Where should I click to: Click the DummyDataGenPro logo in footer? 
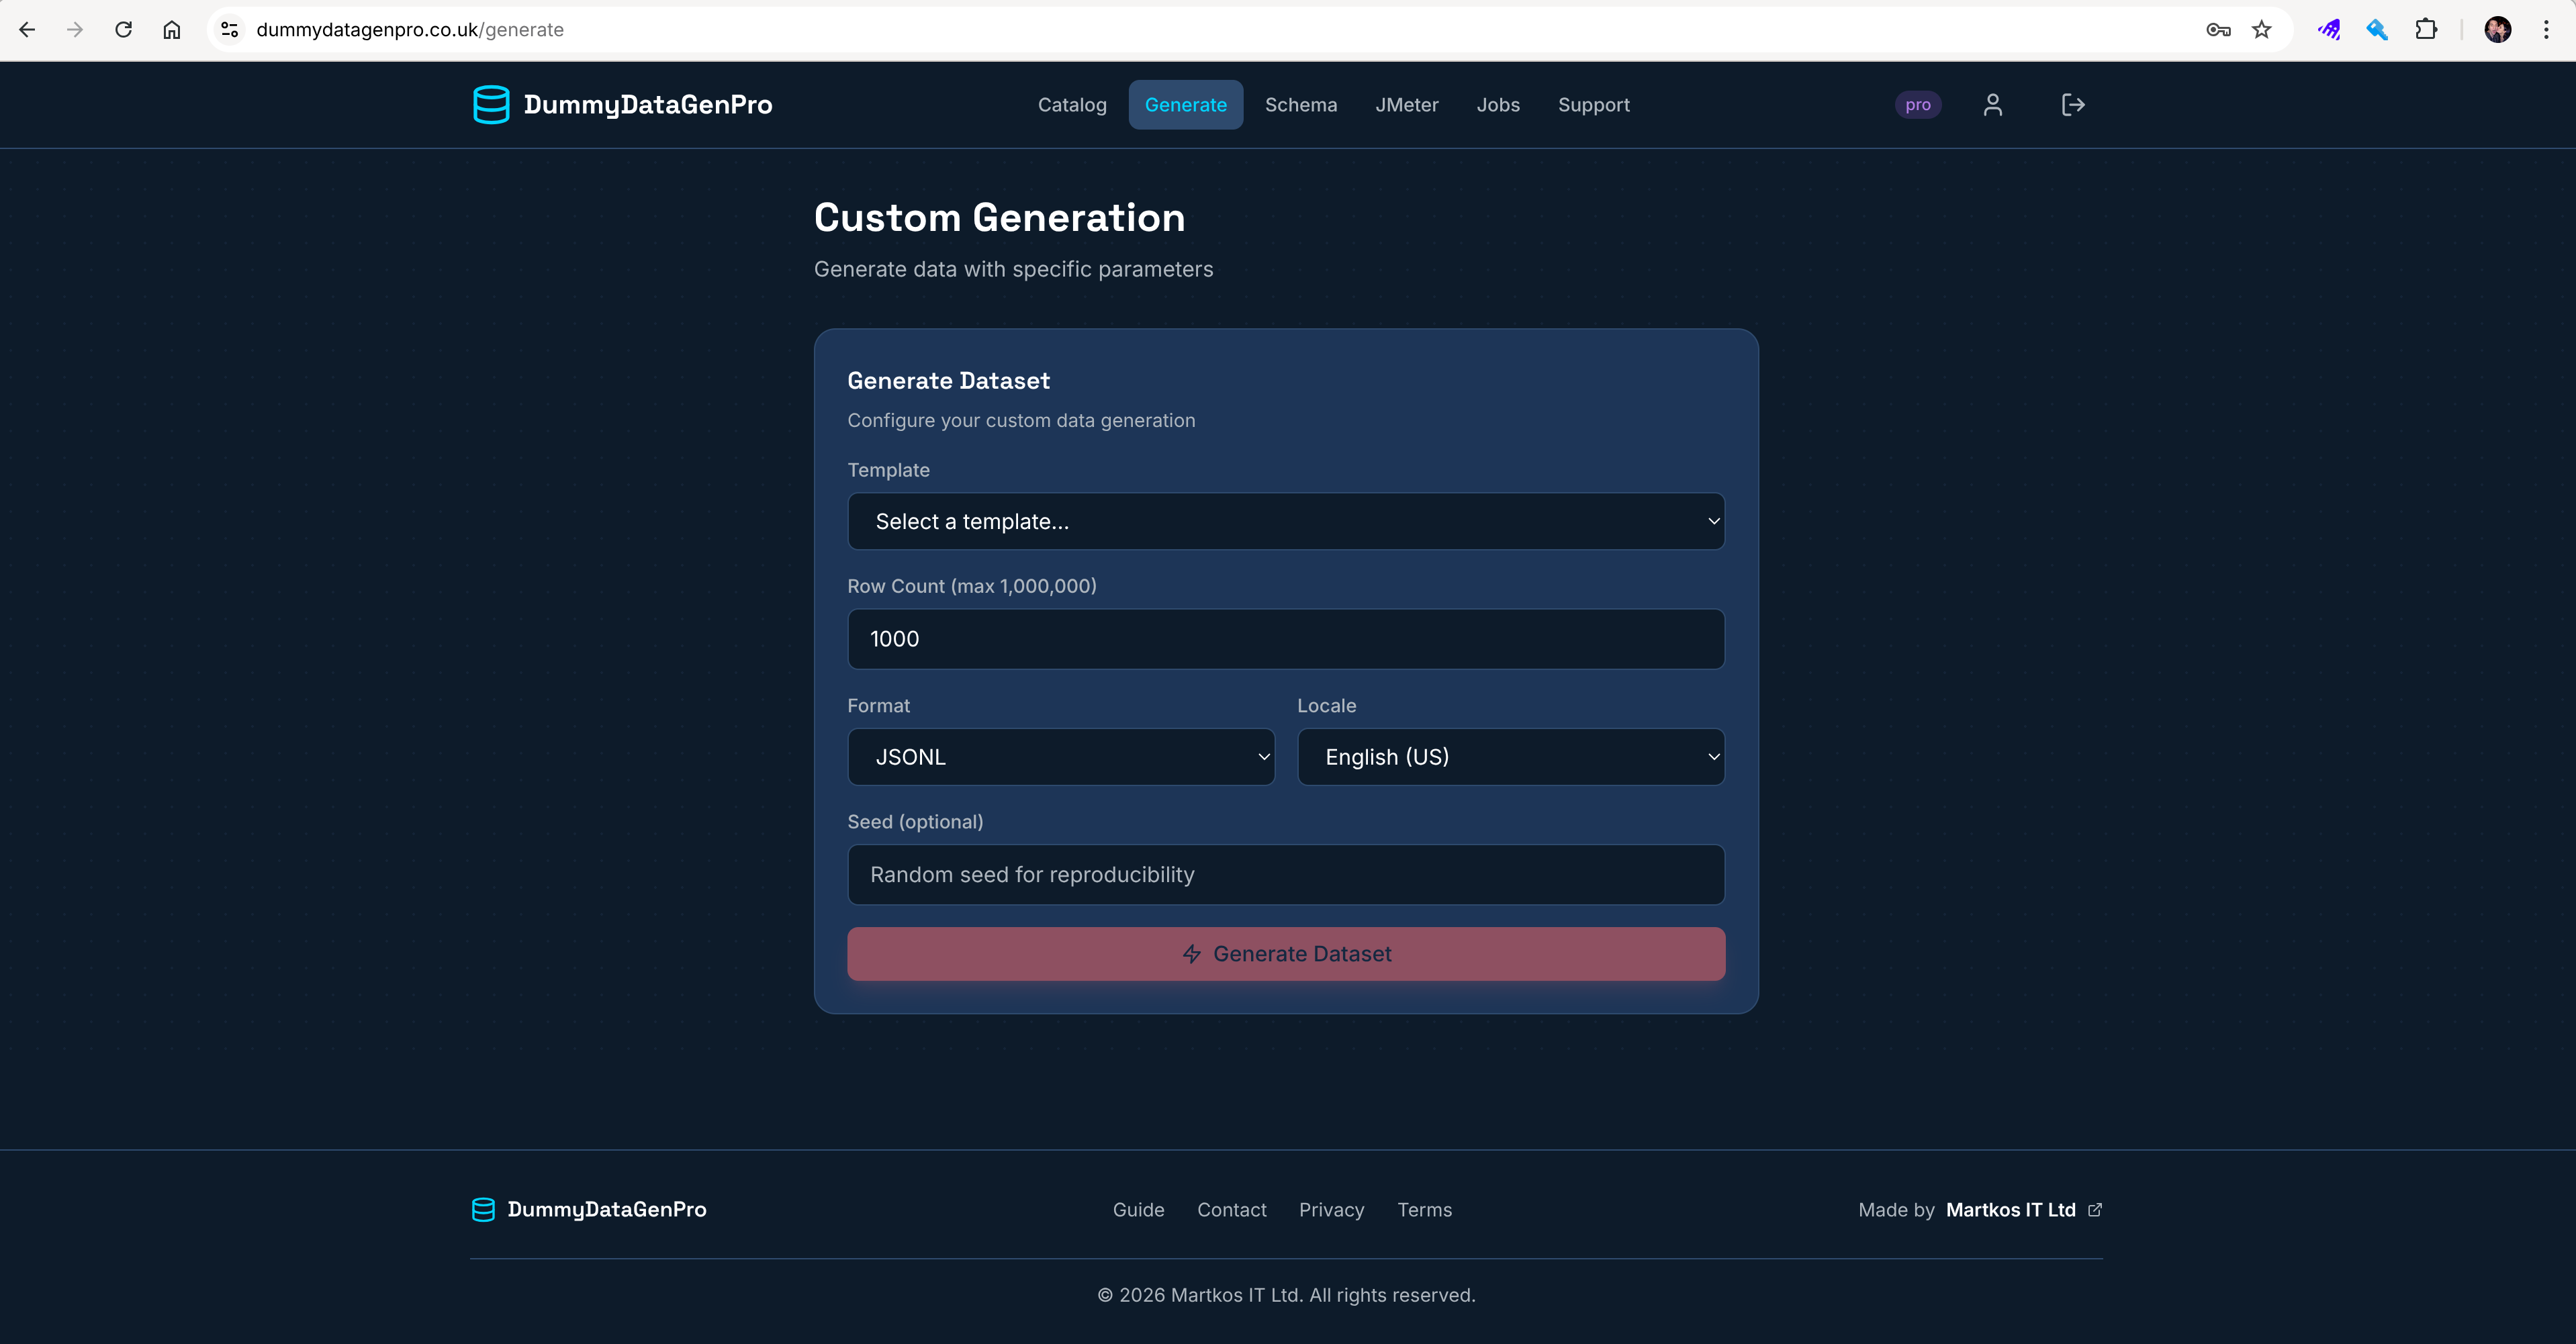tap(483, 1209)
